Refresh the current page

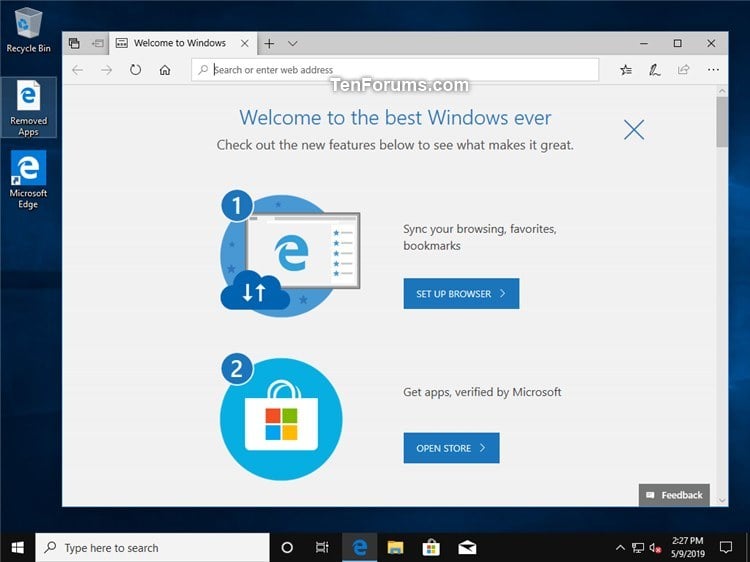point(135,70)
